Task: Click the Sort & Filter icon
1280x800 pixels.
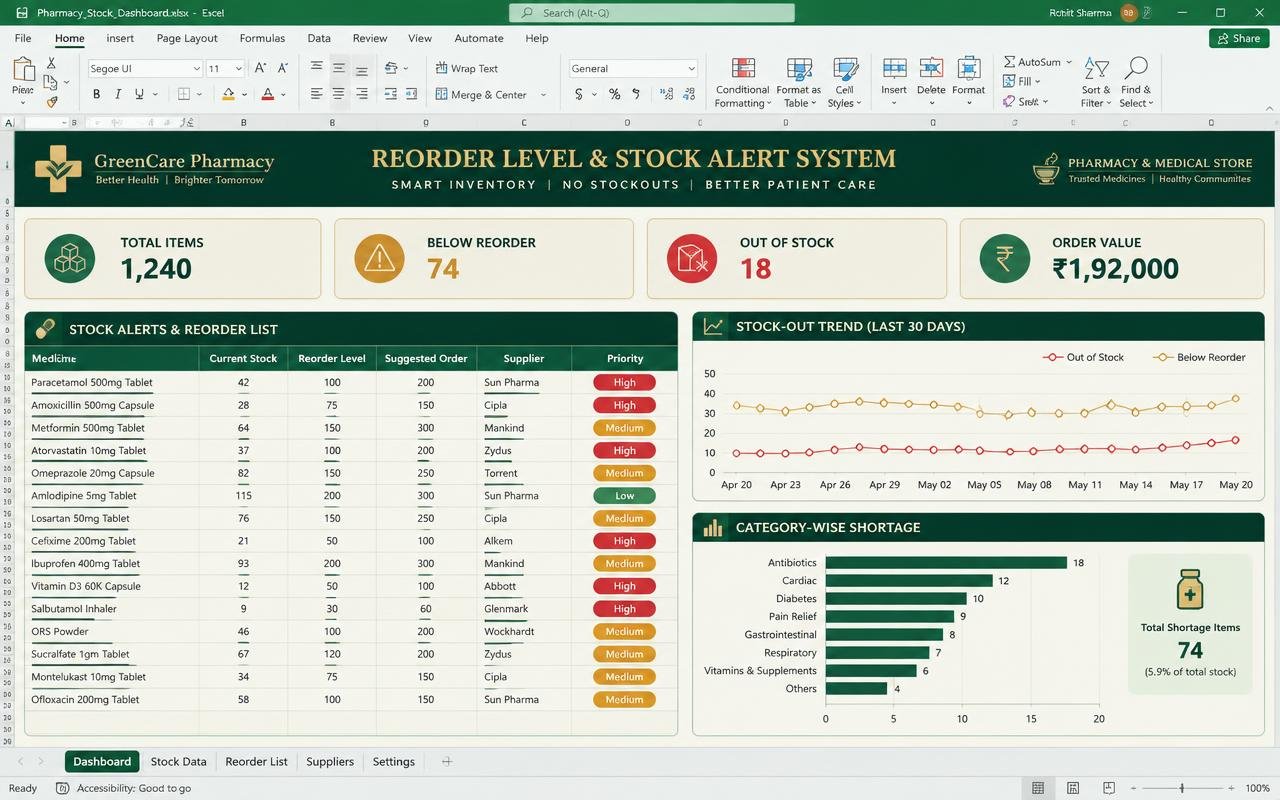Action: [x=1096, y=68]
